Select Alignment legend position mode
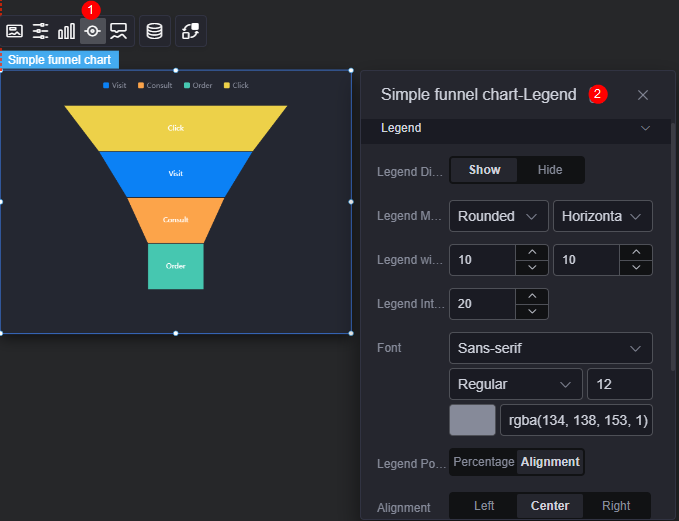 coord(550,462)
